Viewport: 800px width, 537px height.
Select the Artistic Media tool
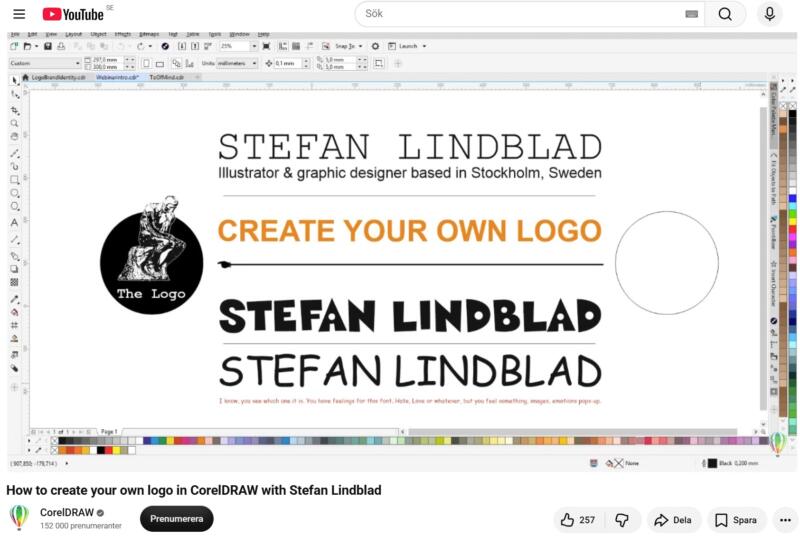[x=14, y=166]
